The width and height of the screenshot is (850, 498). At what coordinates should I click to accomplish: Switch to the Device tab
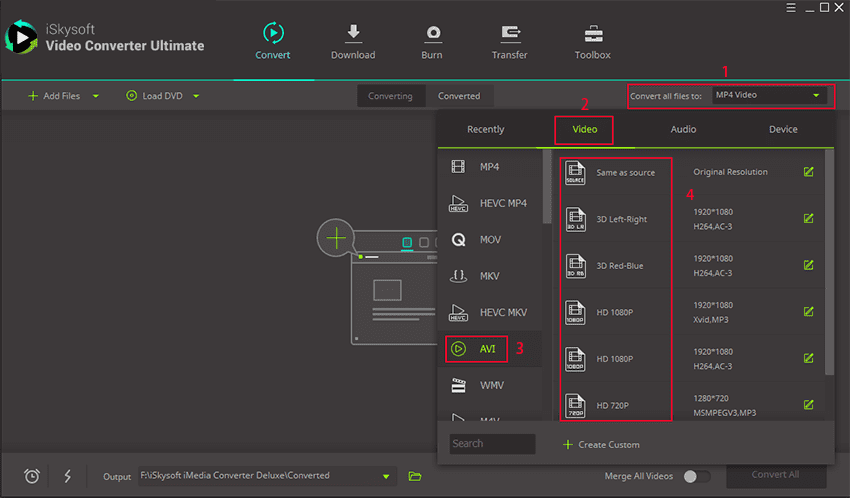point(783,129)
